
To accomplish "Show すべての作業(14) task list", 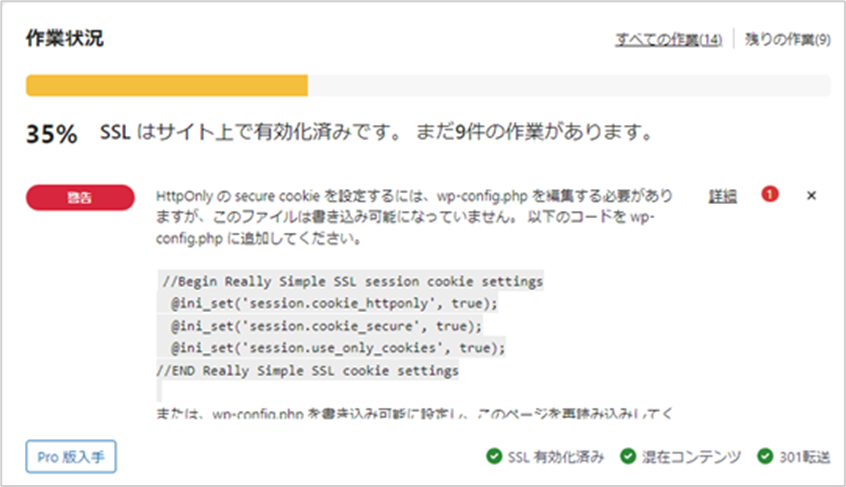I will (668, 39).
